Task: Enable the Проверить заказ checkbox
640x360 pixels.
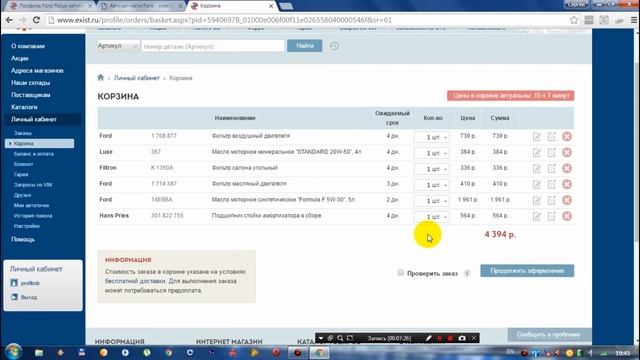Action: click(x=400, y=272)
